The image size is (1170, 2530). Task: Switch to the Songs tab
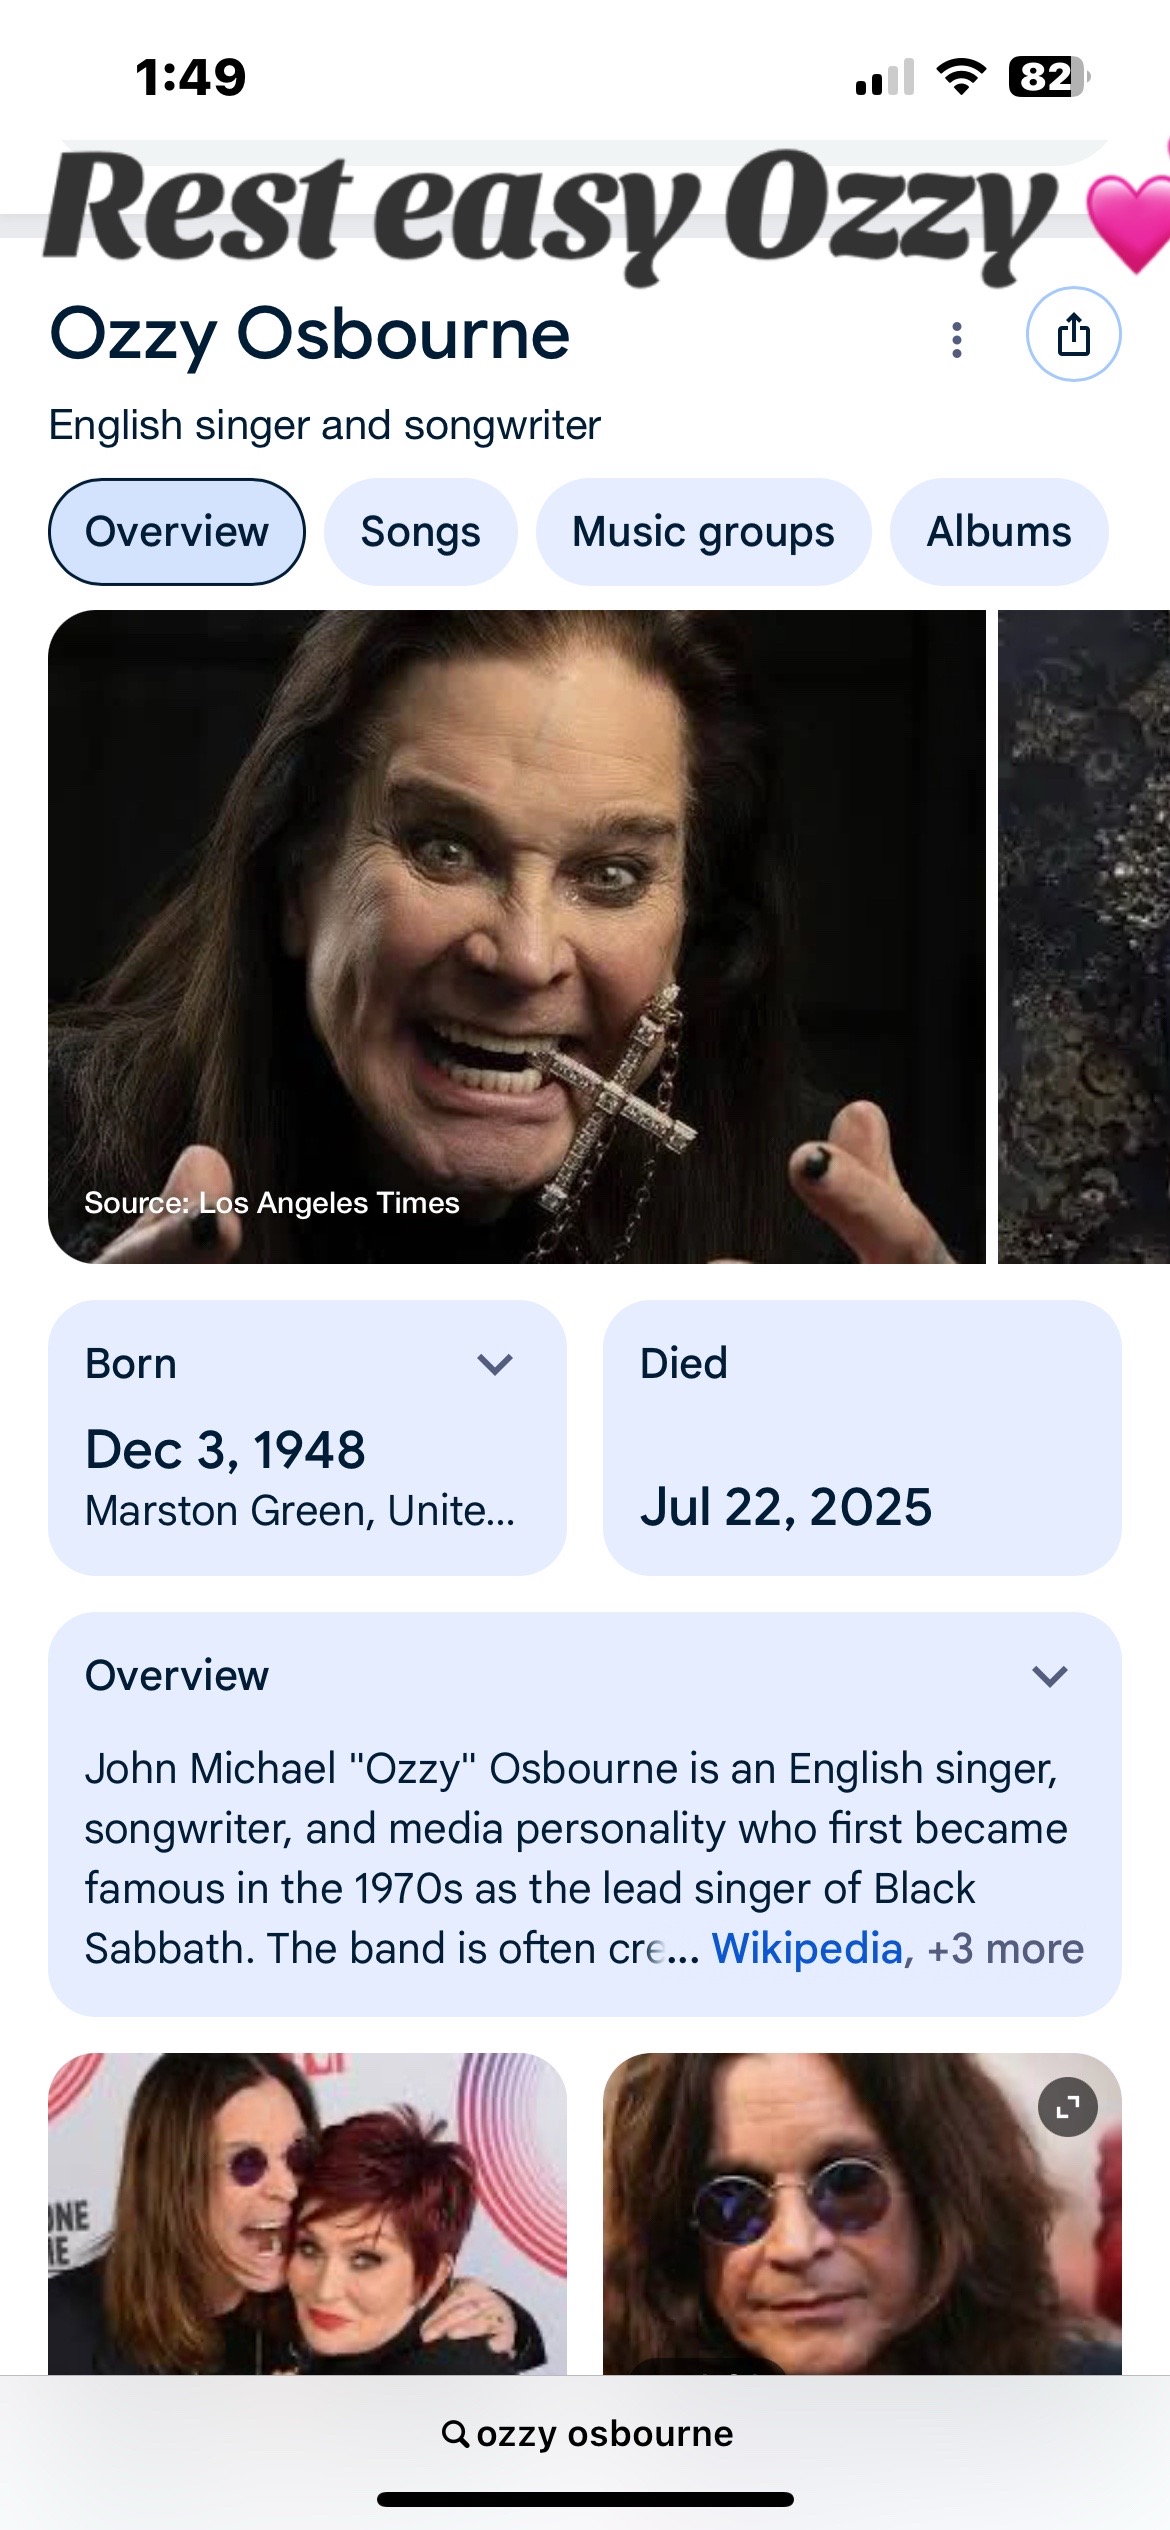tap(420, 532)
